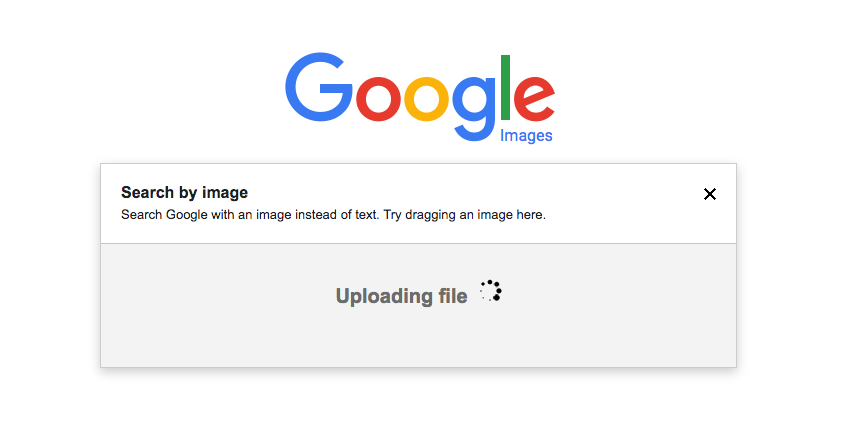Click the upload loading spinner
The image size is (863, 443).
490,291
